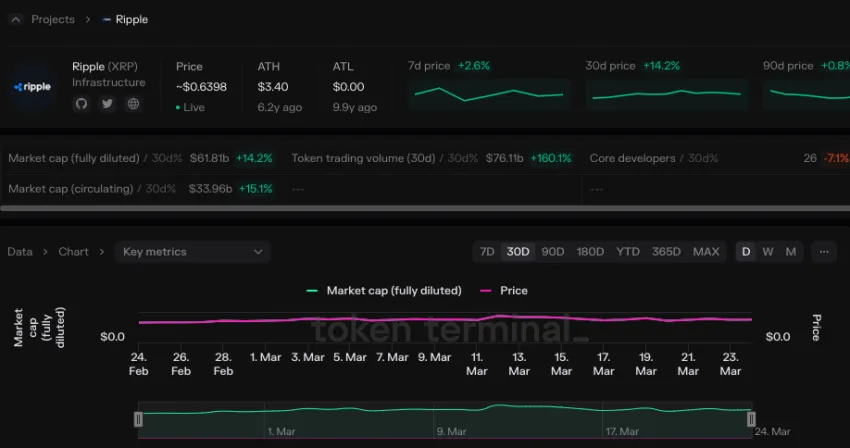Switch to daily (D) granularity

(746, 252)
